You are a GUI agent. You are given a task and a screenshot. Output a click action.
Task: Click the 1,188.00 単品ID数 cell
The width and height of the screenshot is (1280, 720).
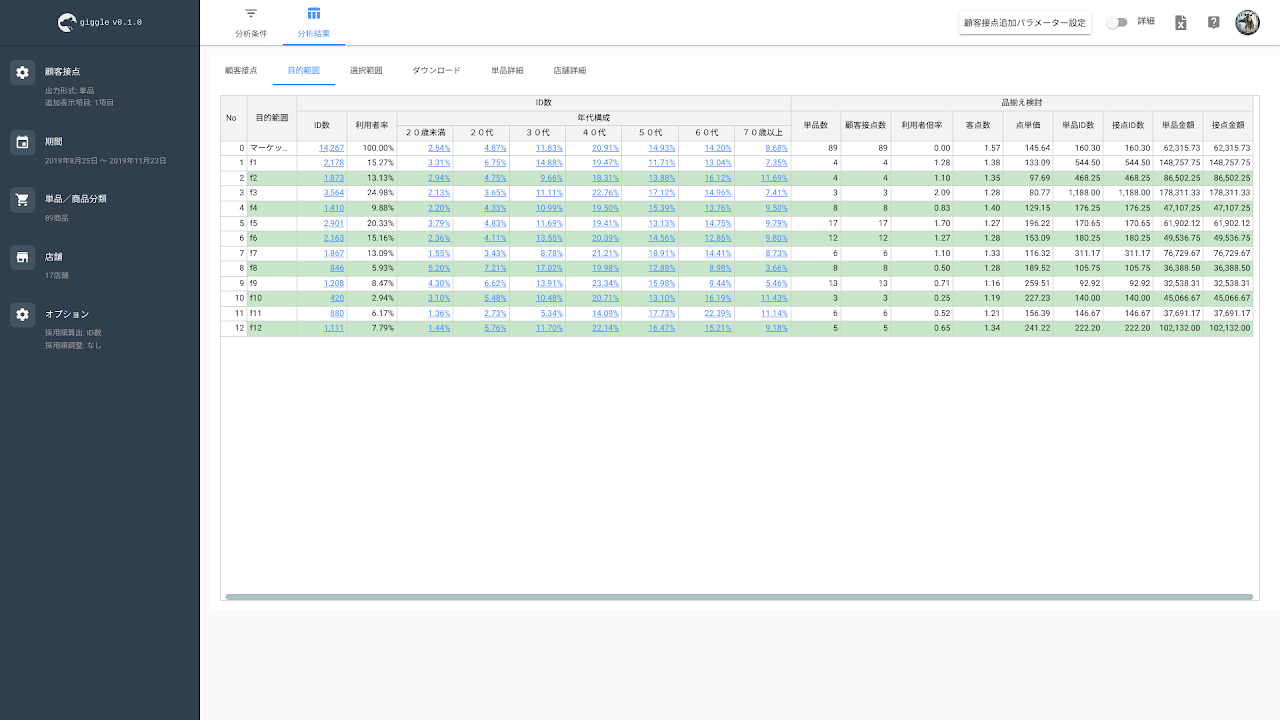coord(1078,193)
